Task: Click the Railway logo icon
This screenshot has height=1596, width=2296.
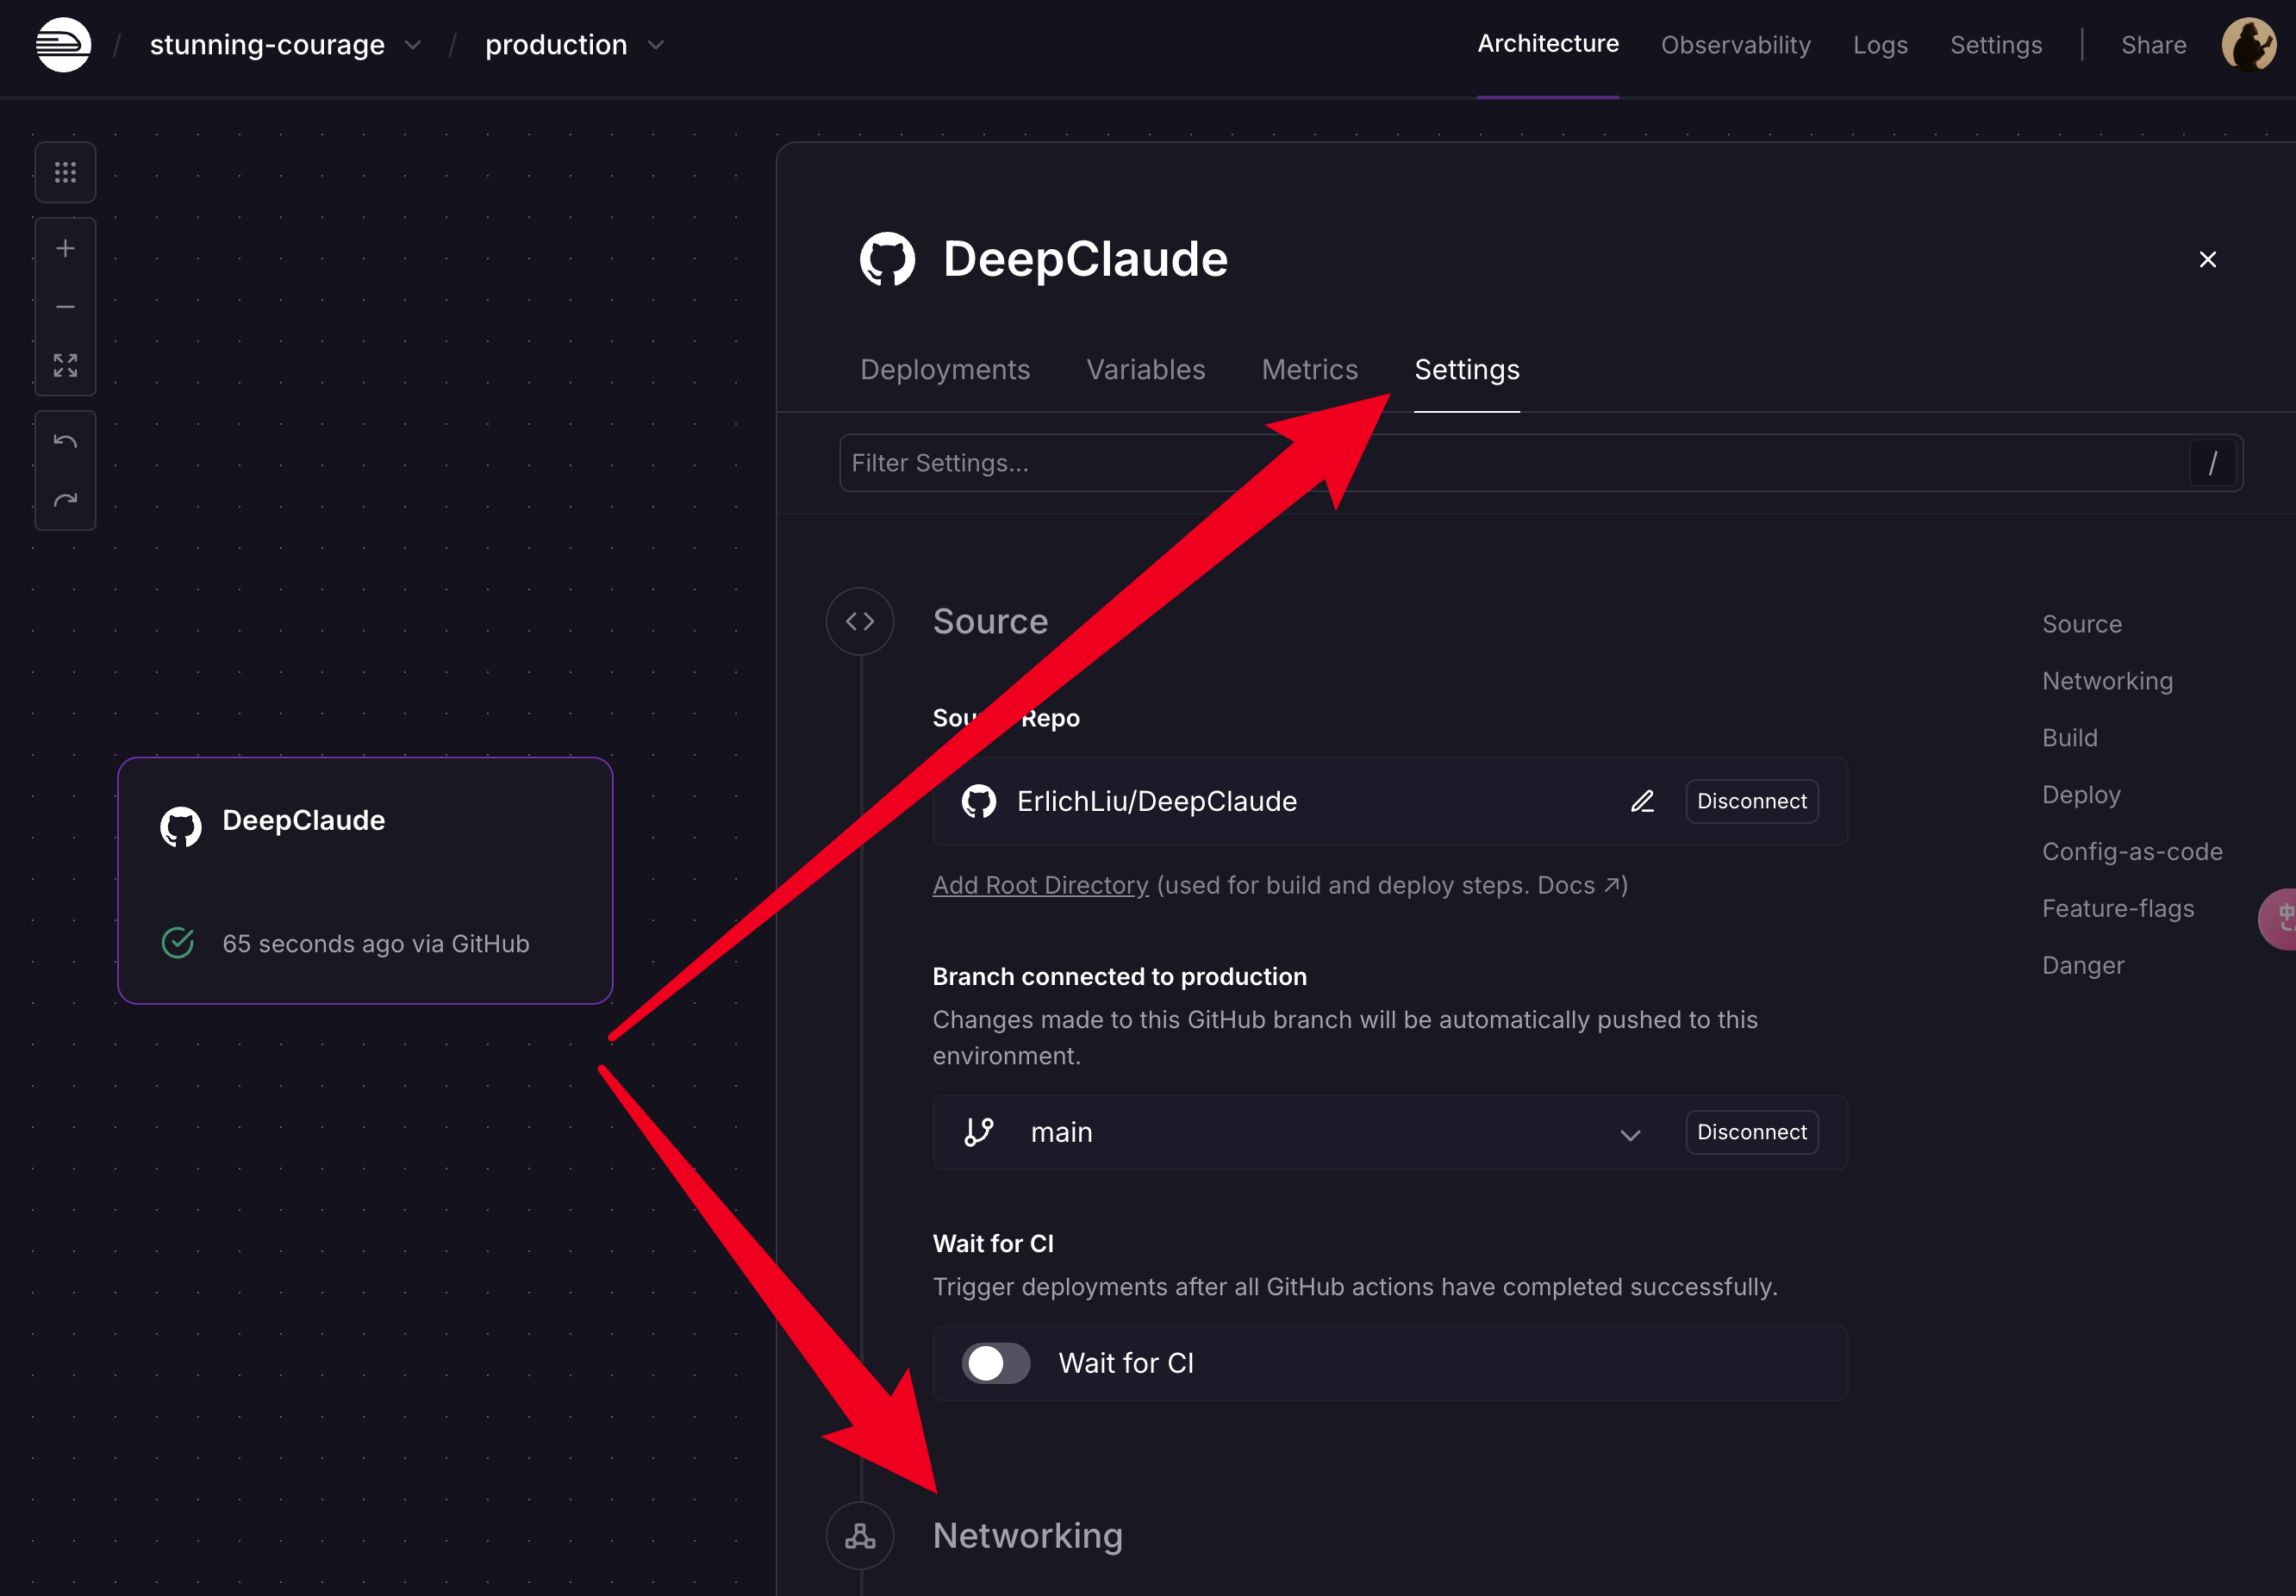Action: point(63,45)
